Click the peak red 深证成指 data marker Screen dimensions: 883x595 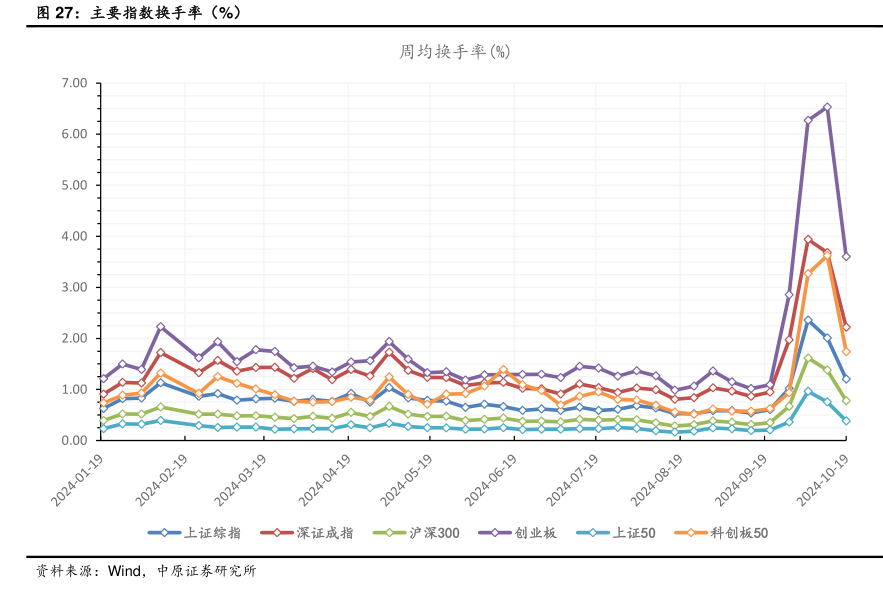click(808, 239)
